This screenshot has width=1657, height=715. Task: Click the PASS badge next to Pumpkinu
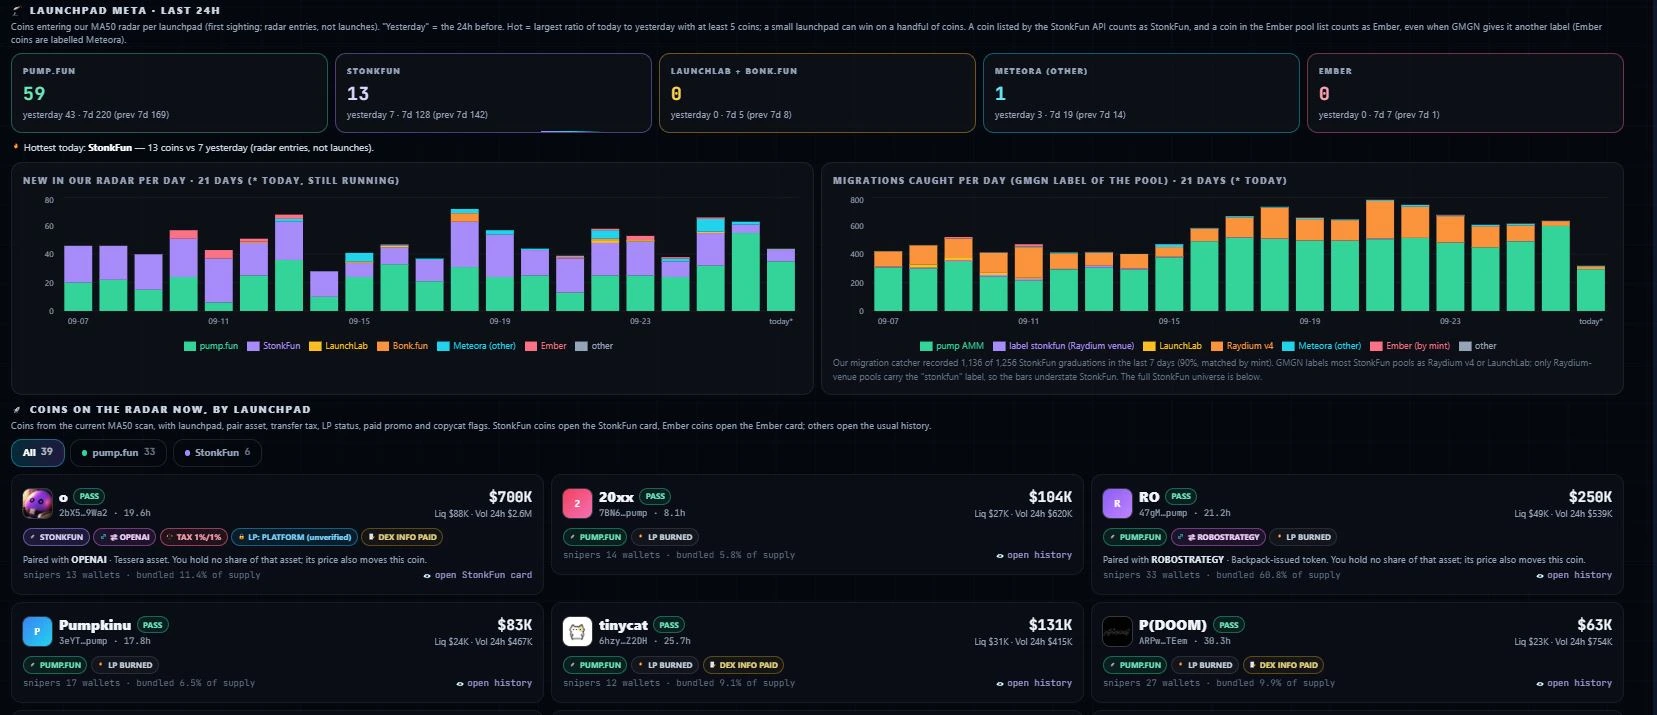point(152,625)
